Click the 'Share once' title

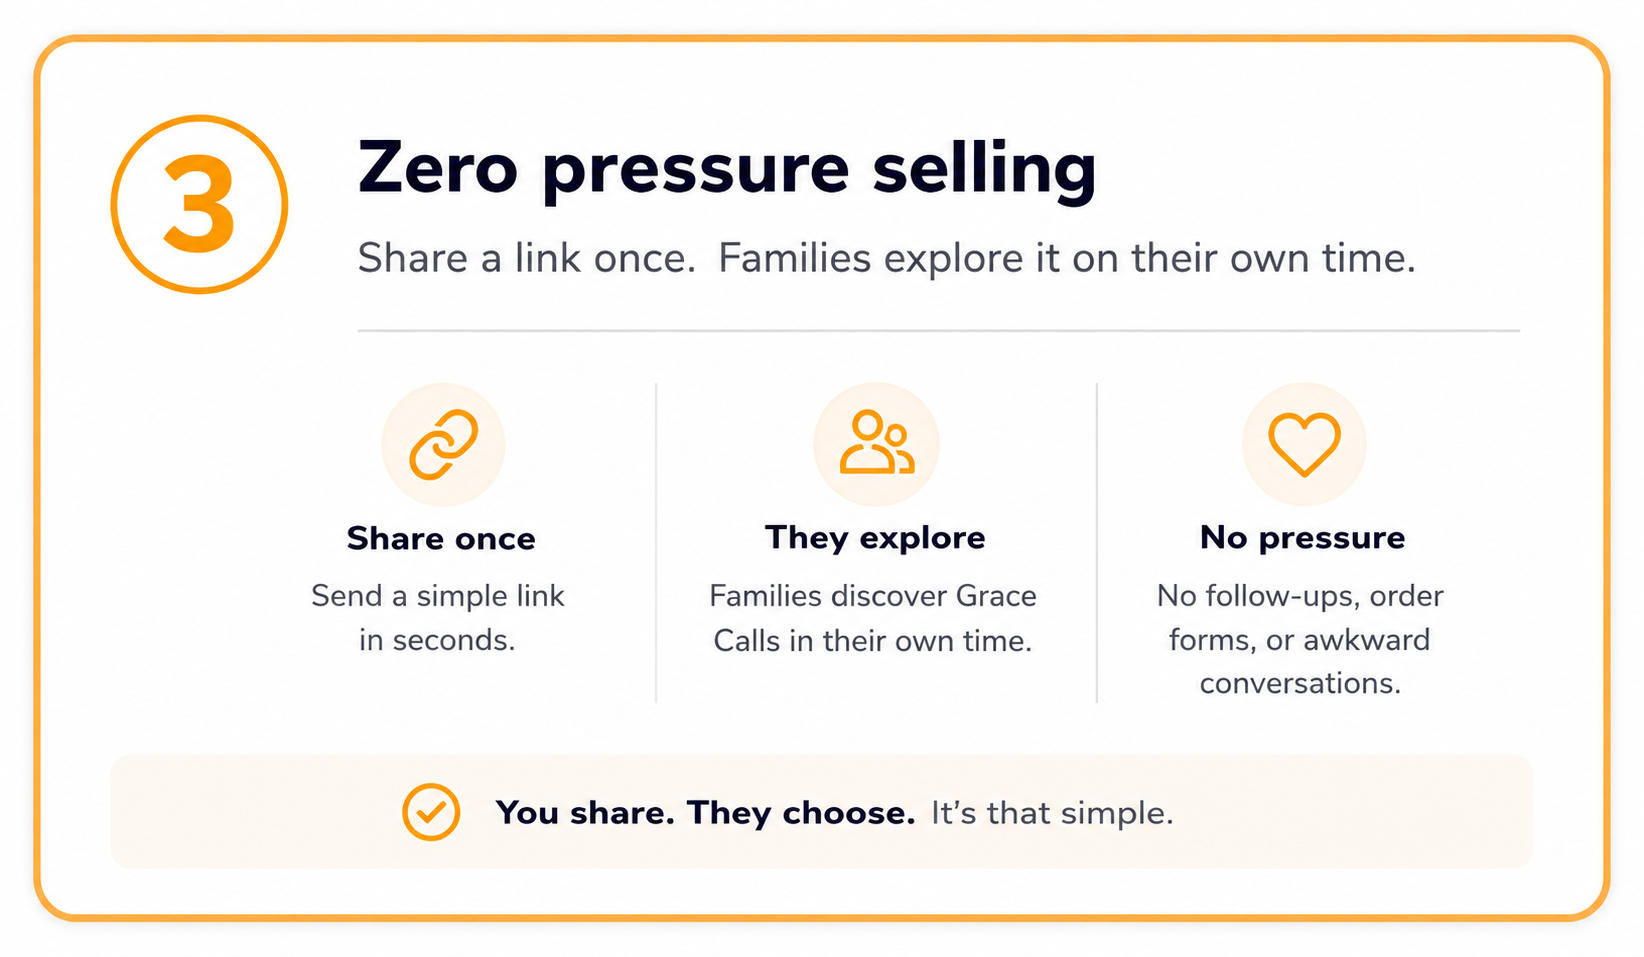pyautogui.click(x=441, y=539)
